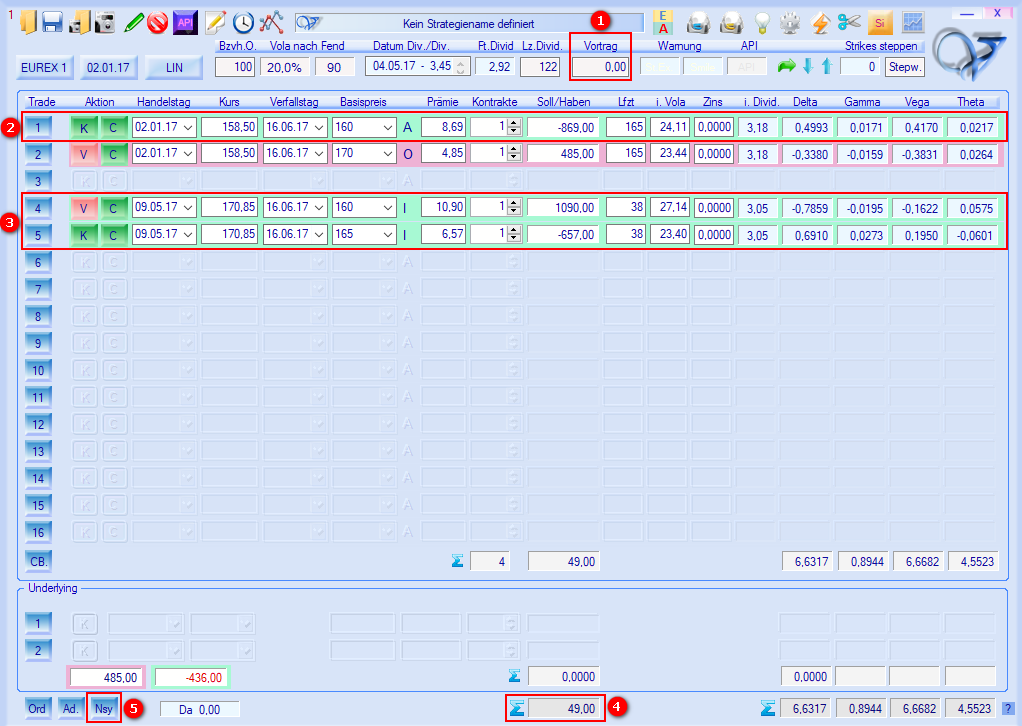The image size is (1022, 726).
Task: Click the light bulb icon
Action: pos(763,22)
